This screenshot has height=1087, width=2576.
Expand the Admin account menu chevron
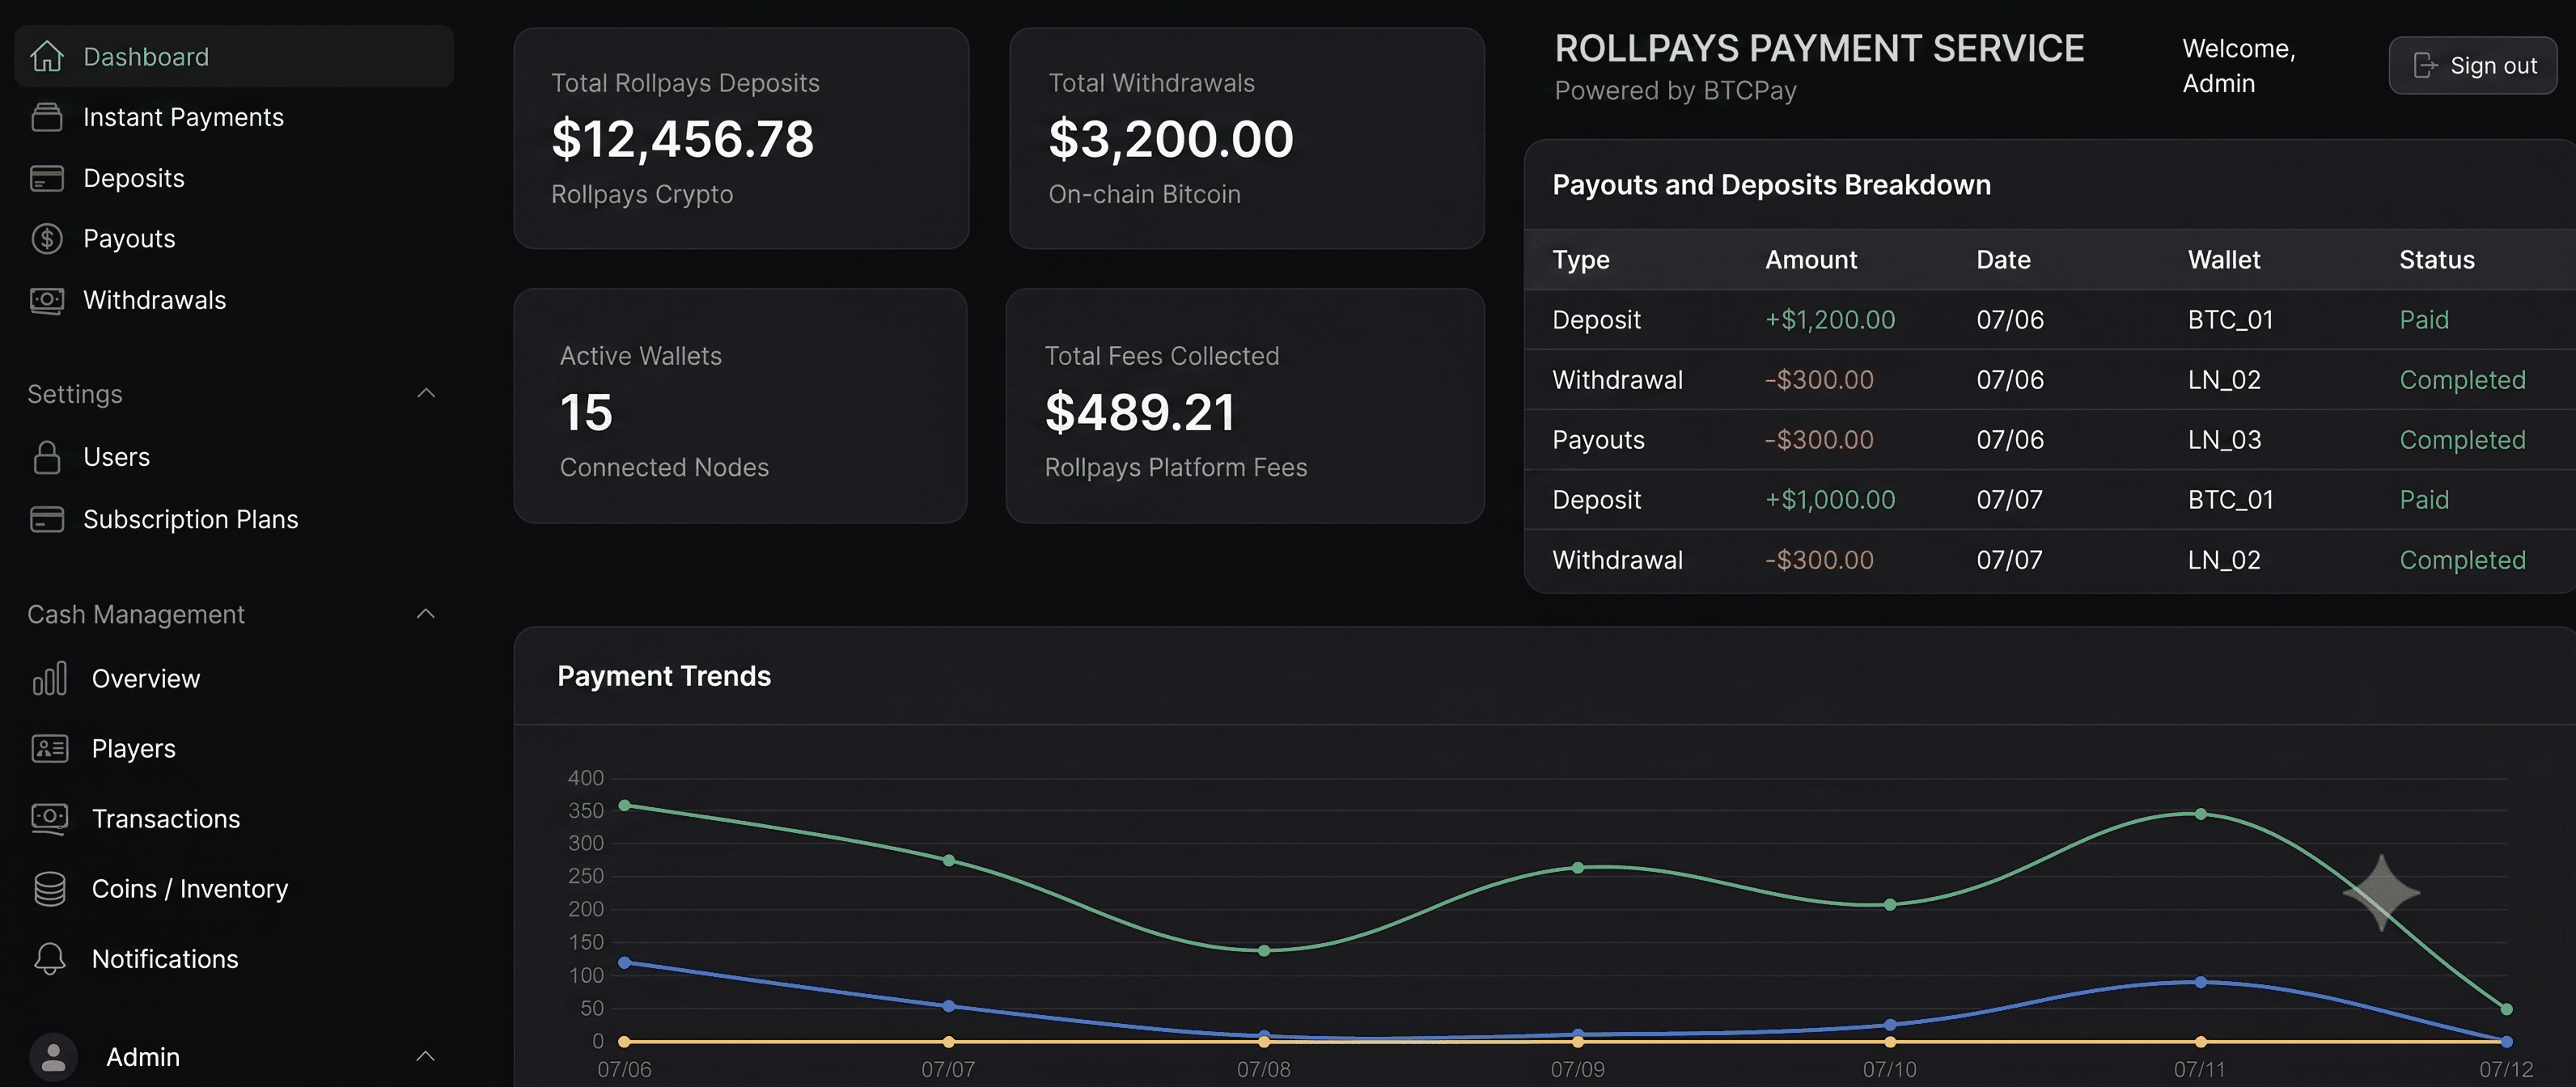pyautogui.click(x=425, y=1056)
